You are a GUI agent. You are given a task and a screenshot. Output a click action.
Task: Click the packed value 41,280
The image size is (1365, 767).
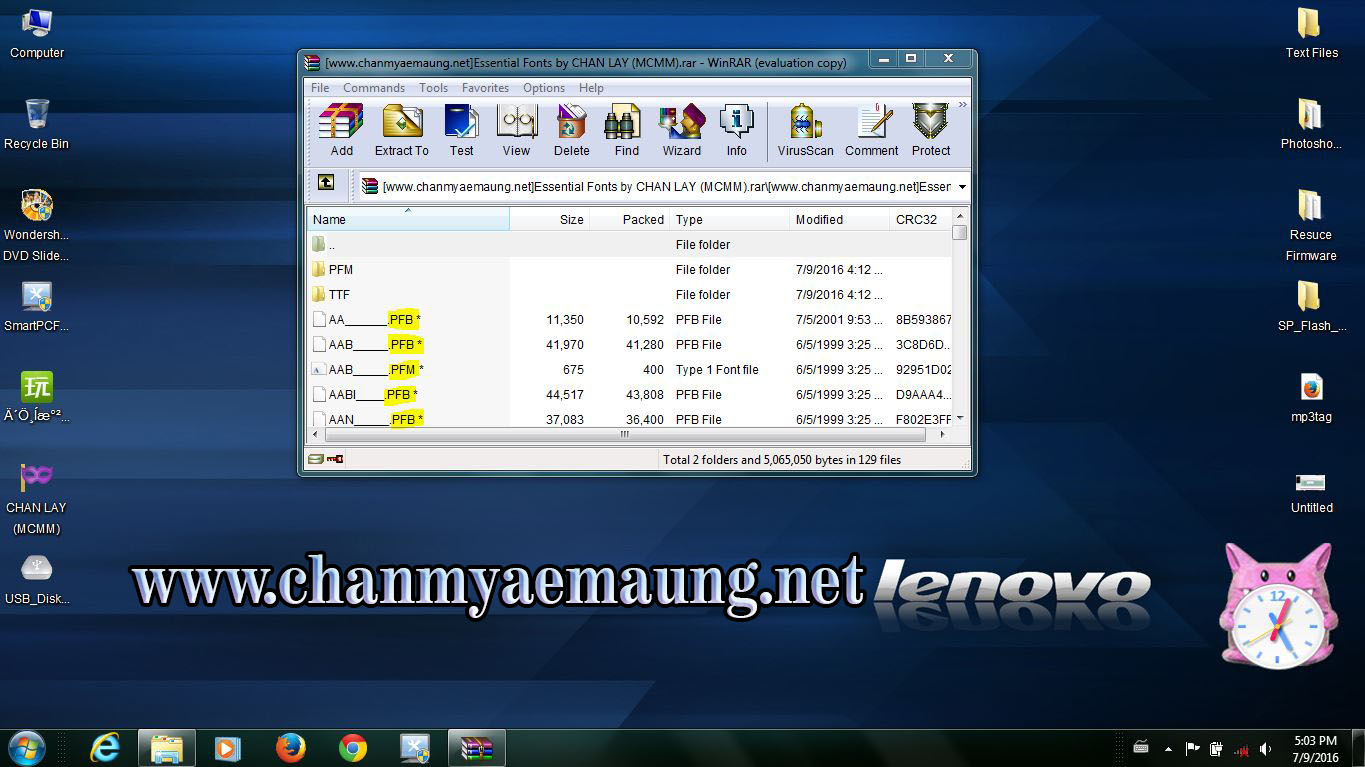click(x=644, y=345)
